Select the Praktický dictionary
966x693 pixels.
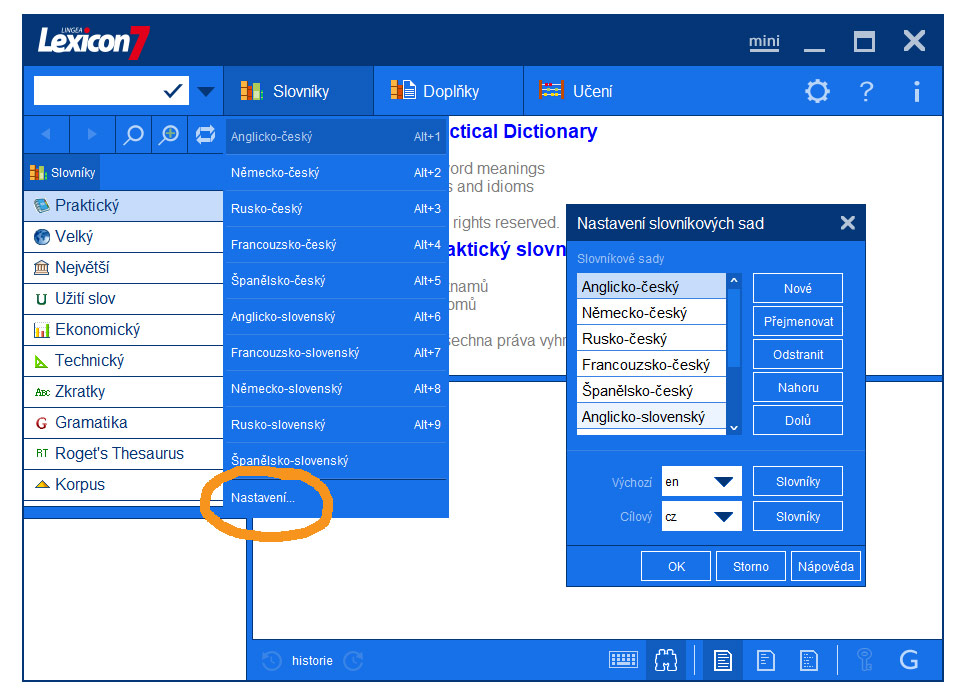(123, 206)
